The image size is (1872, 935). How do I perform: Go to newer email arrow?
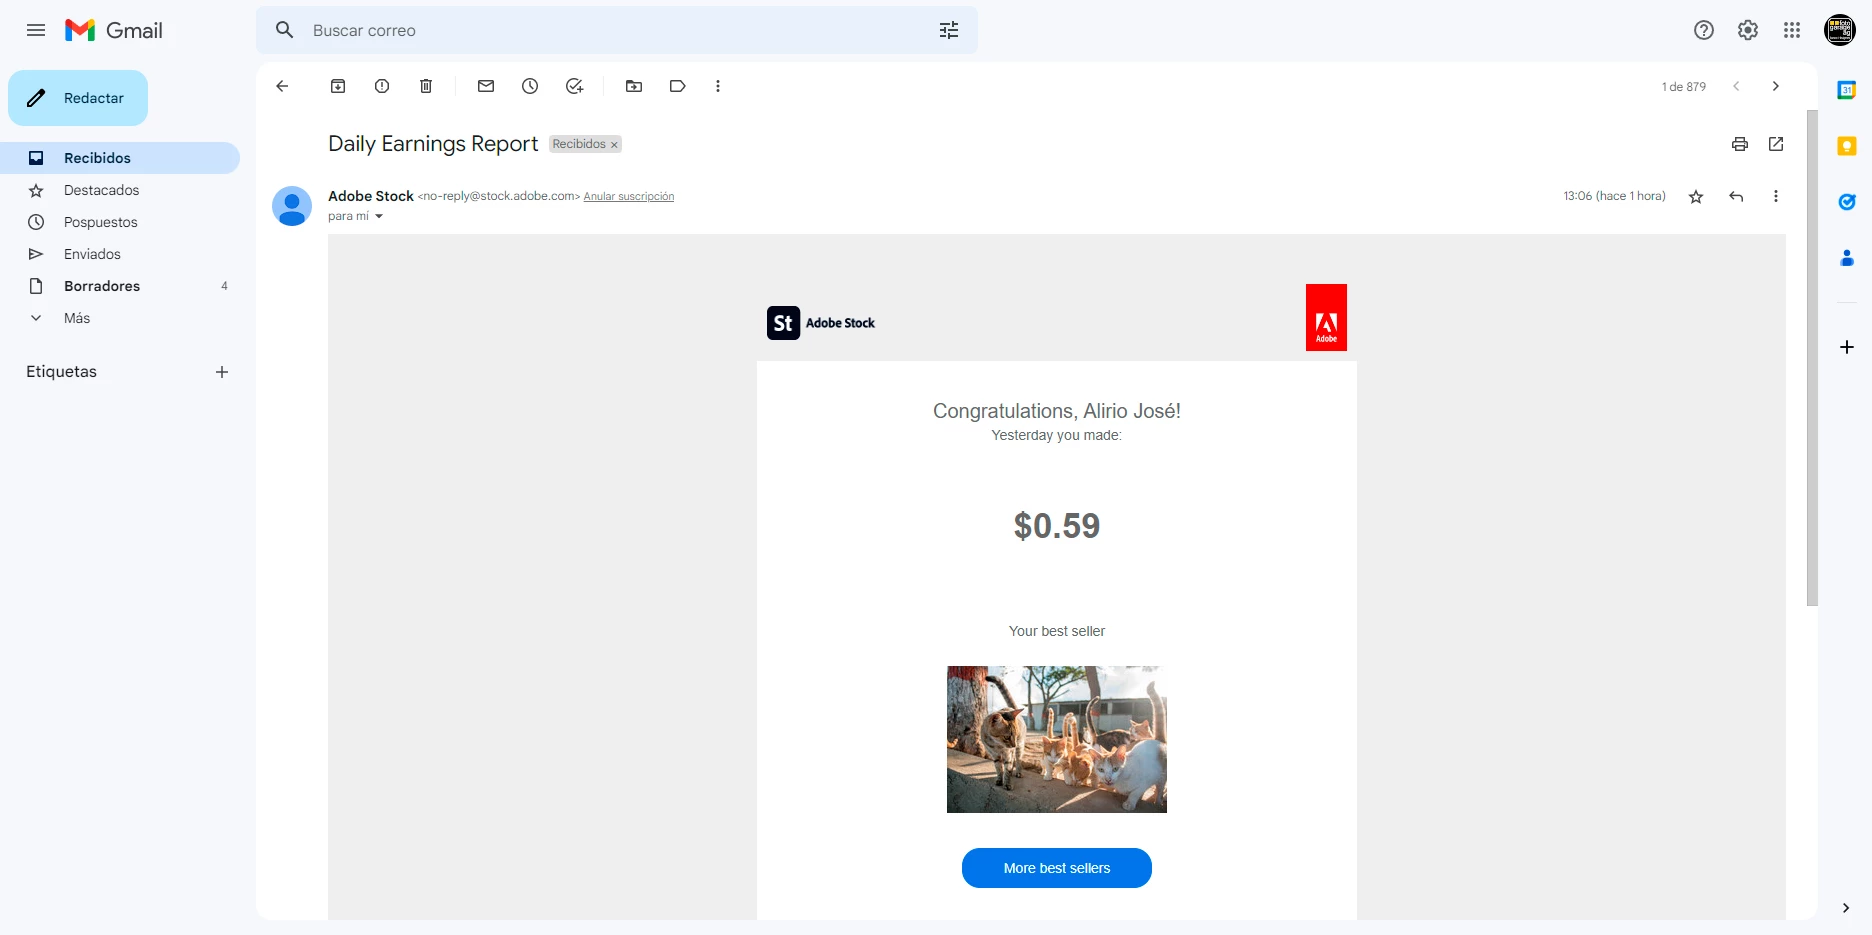click(1736, 86)
